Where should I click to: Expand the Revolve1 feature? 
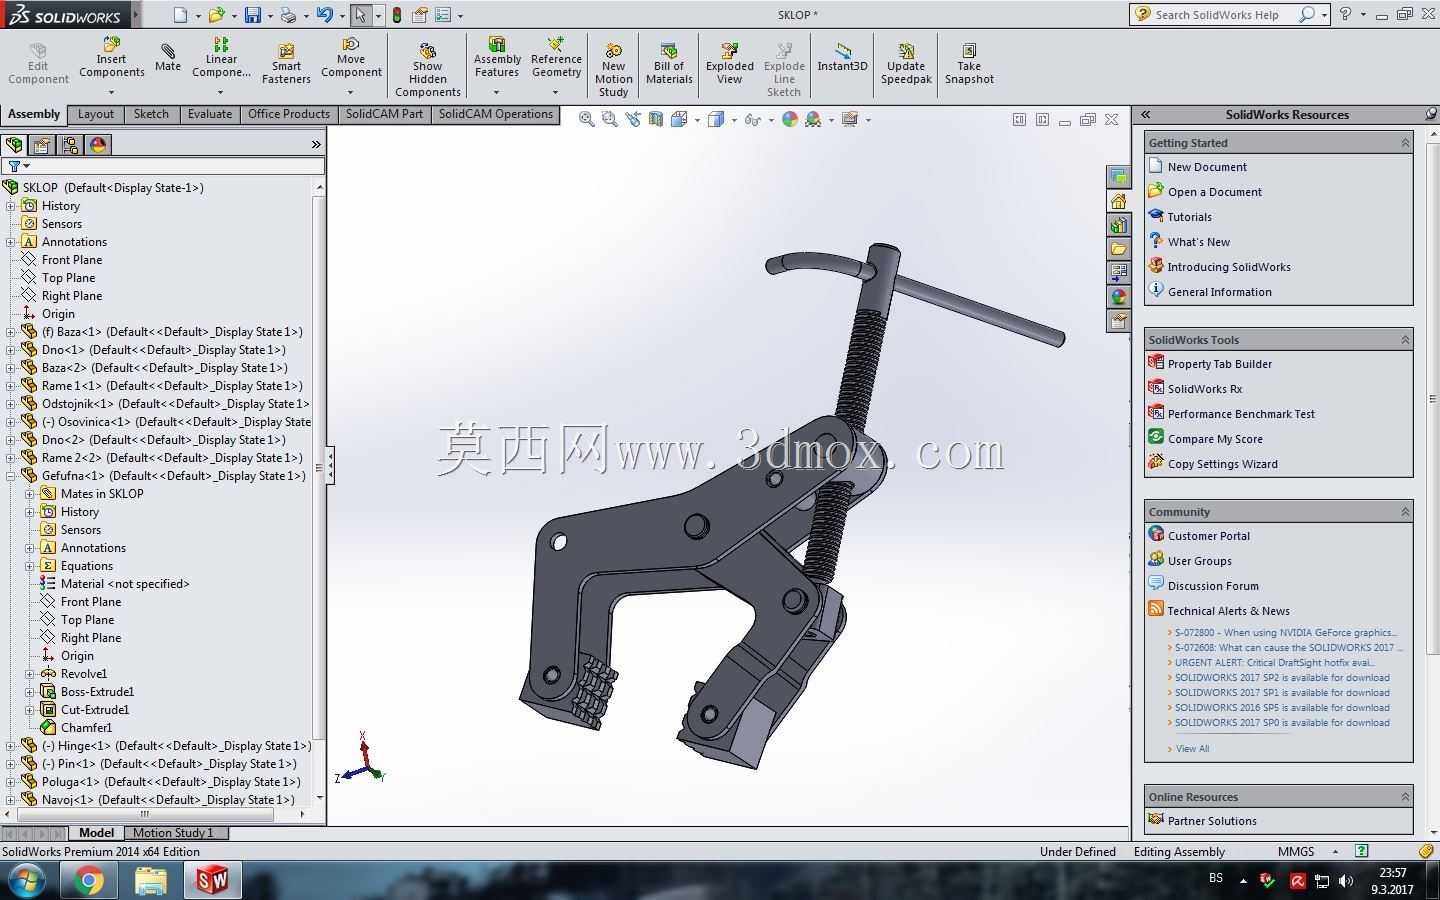pos(30,674)
